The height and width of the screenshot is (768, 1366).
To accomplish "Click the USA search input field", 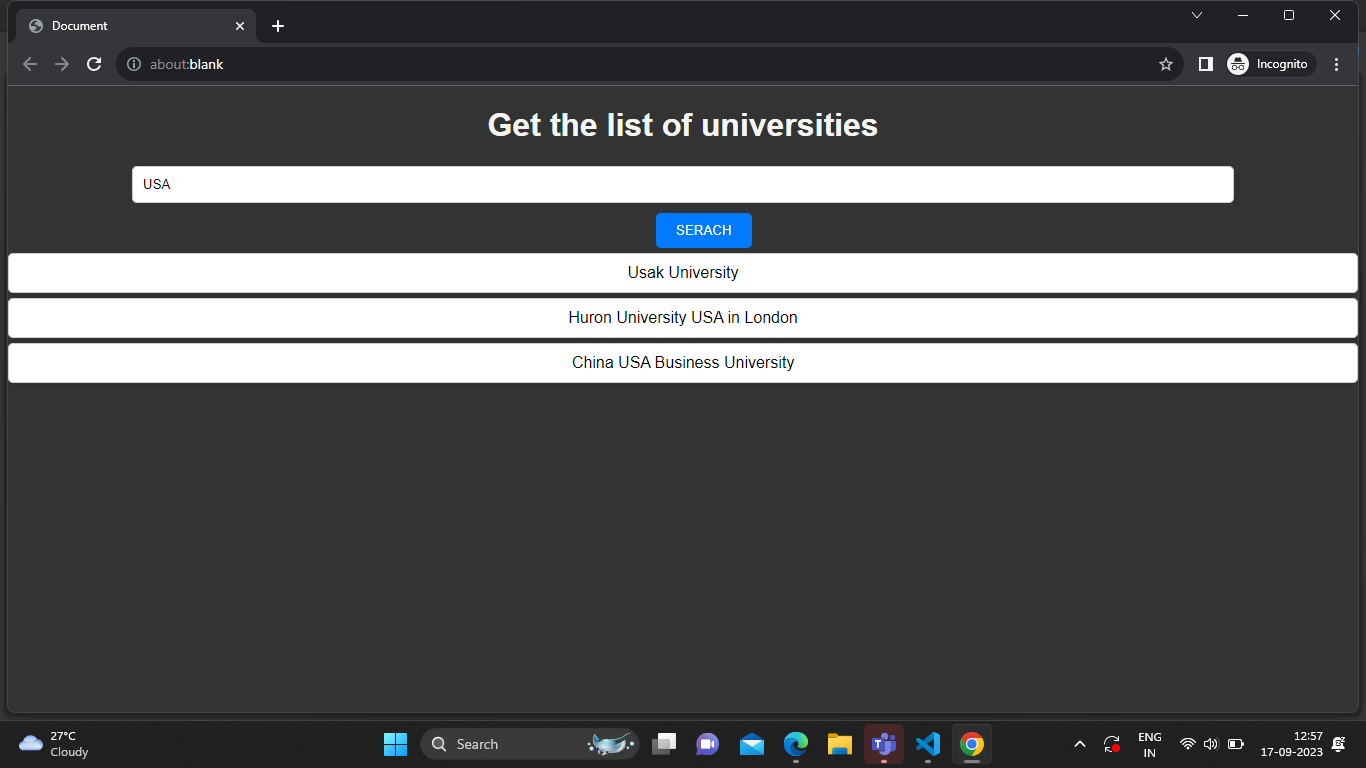I will (x=683, y=184).
